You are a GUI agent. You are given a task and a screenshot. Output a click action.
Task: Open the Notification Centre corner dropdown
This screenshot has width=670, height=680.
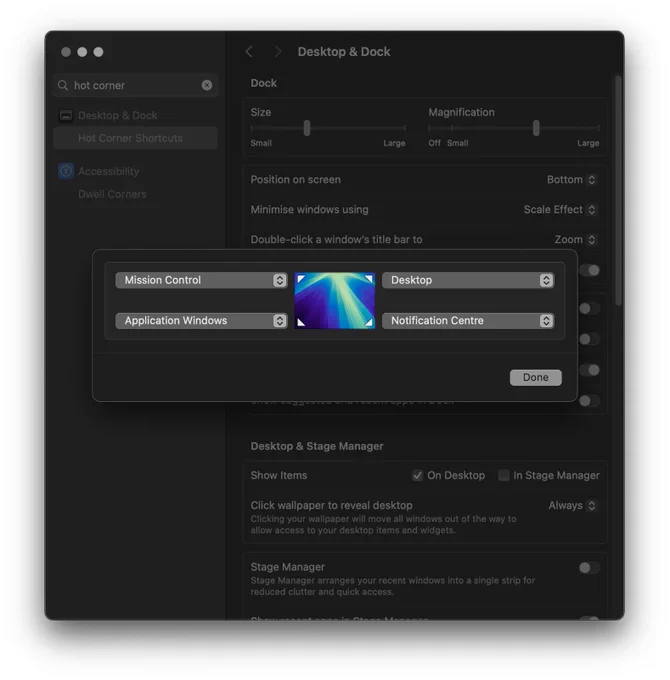point(468,321)
